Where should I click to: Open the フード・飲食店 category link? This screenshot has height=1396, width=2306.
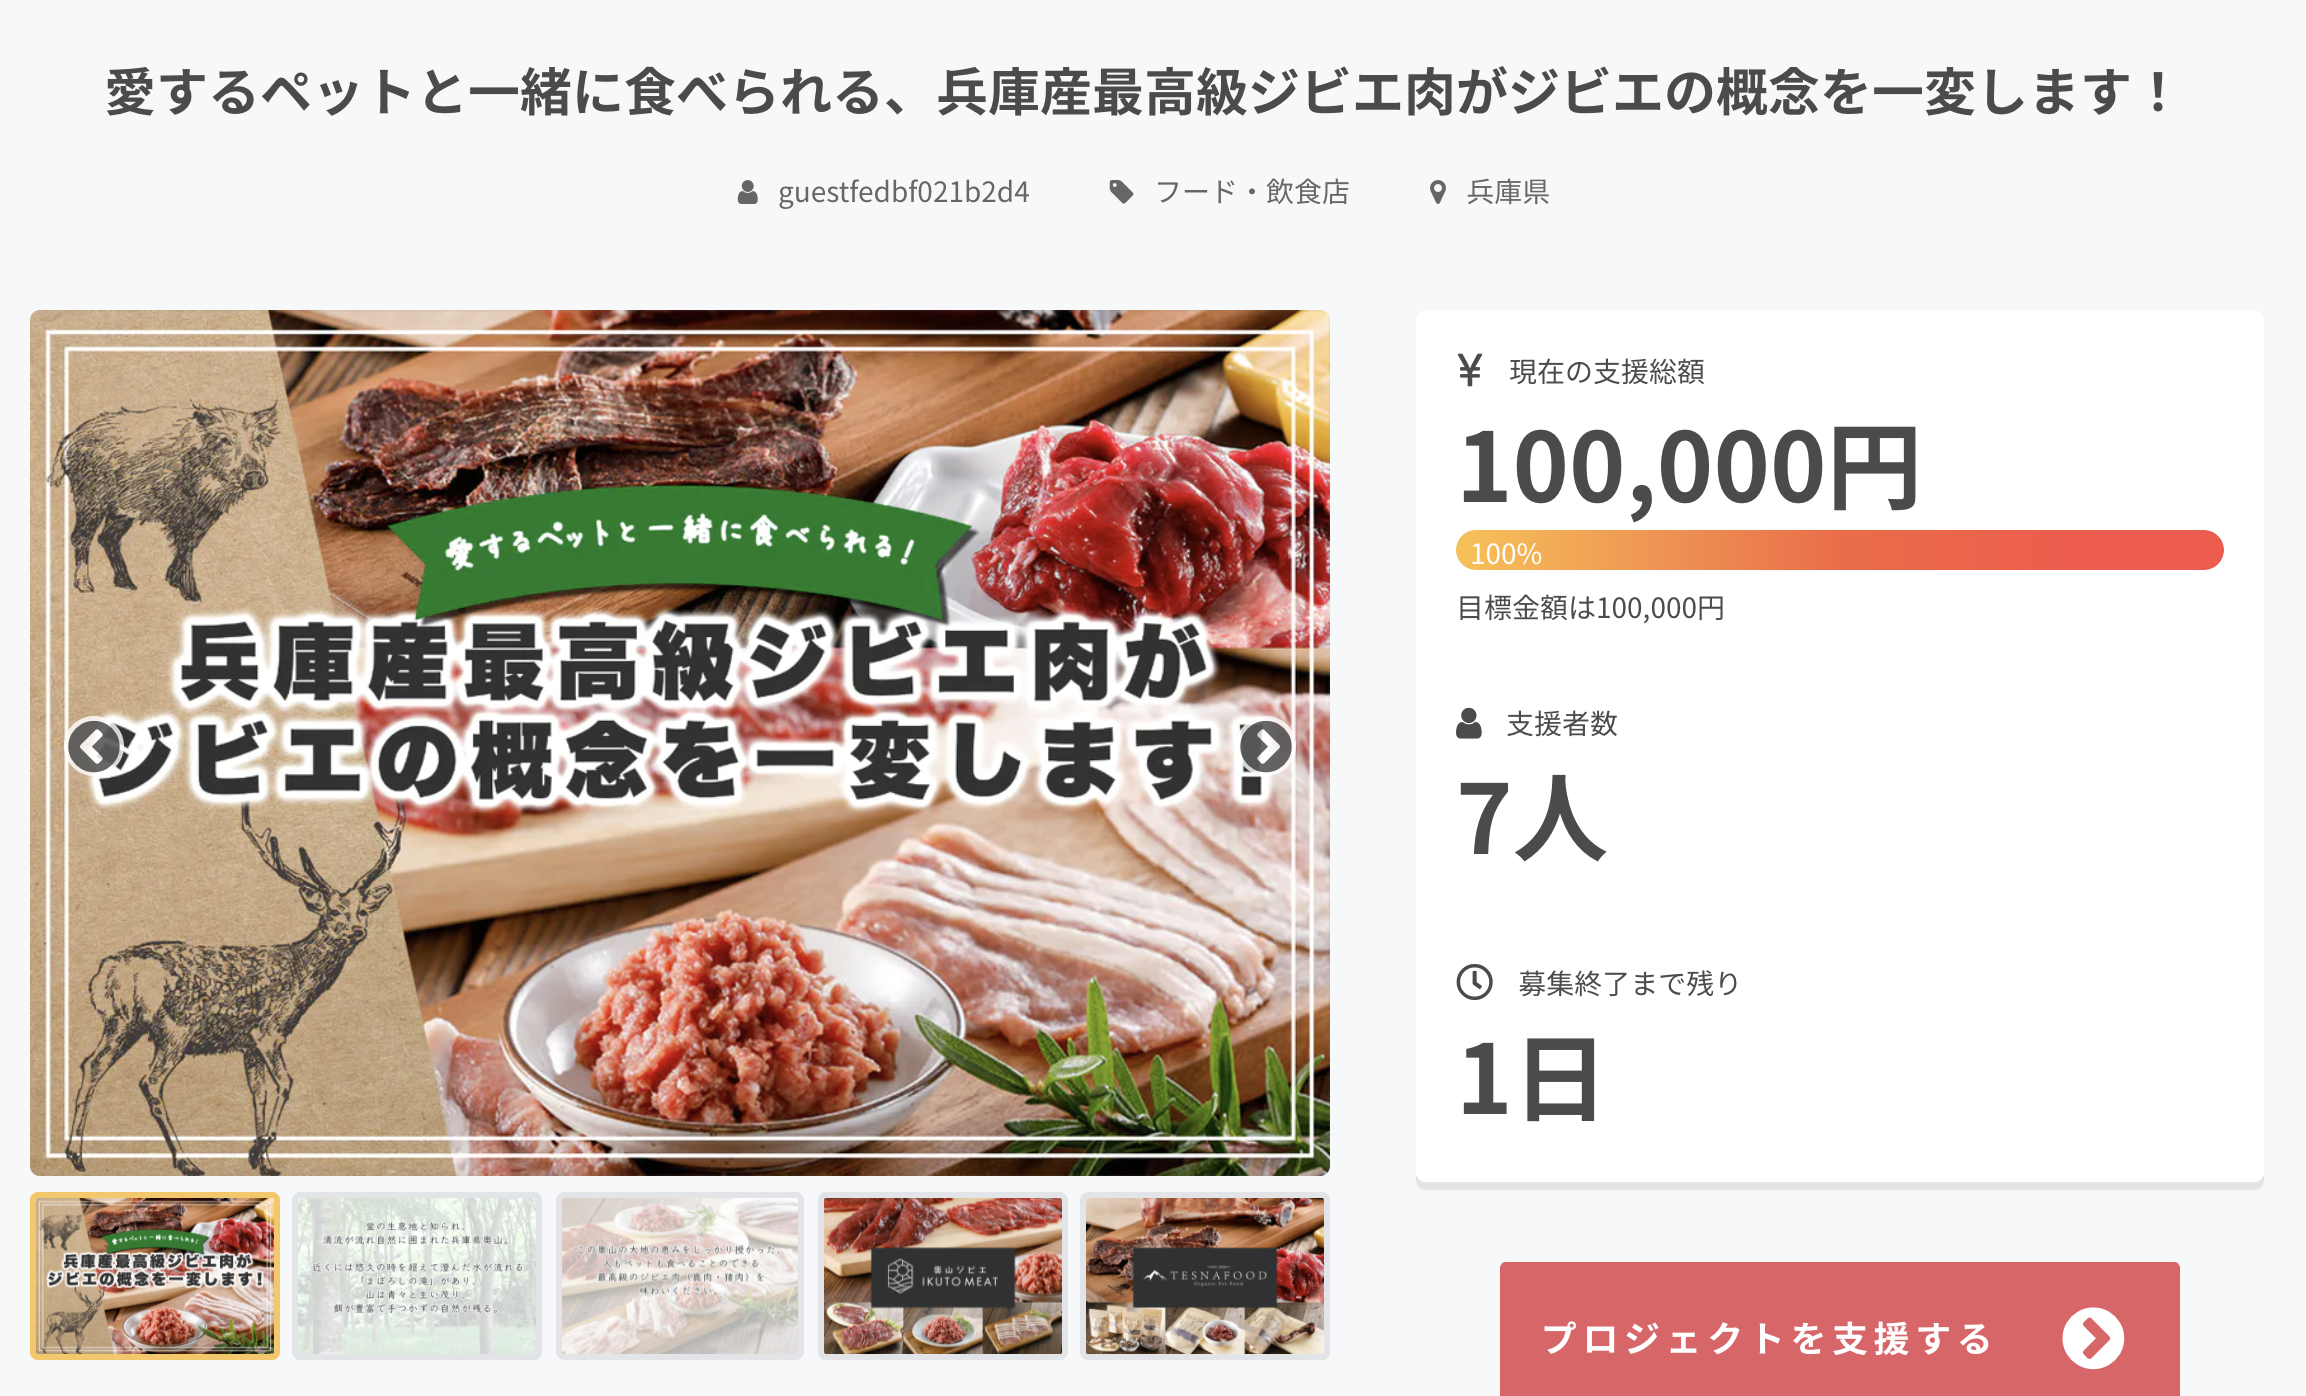pyautogui.click(x=1252, y=192)
